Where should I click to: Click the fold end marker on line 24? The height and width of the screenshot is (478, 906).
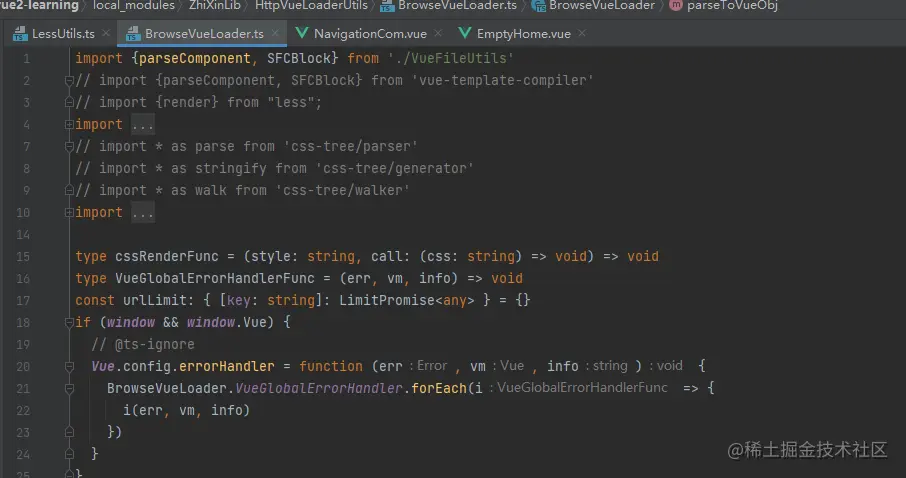coord(69,454)
